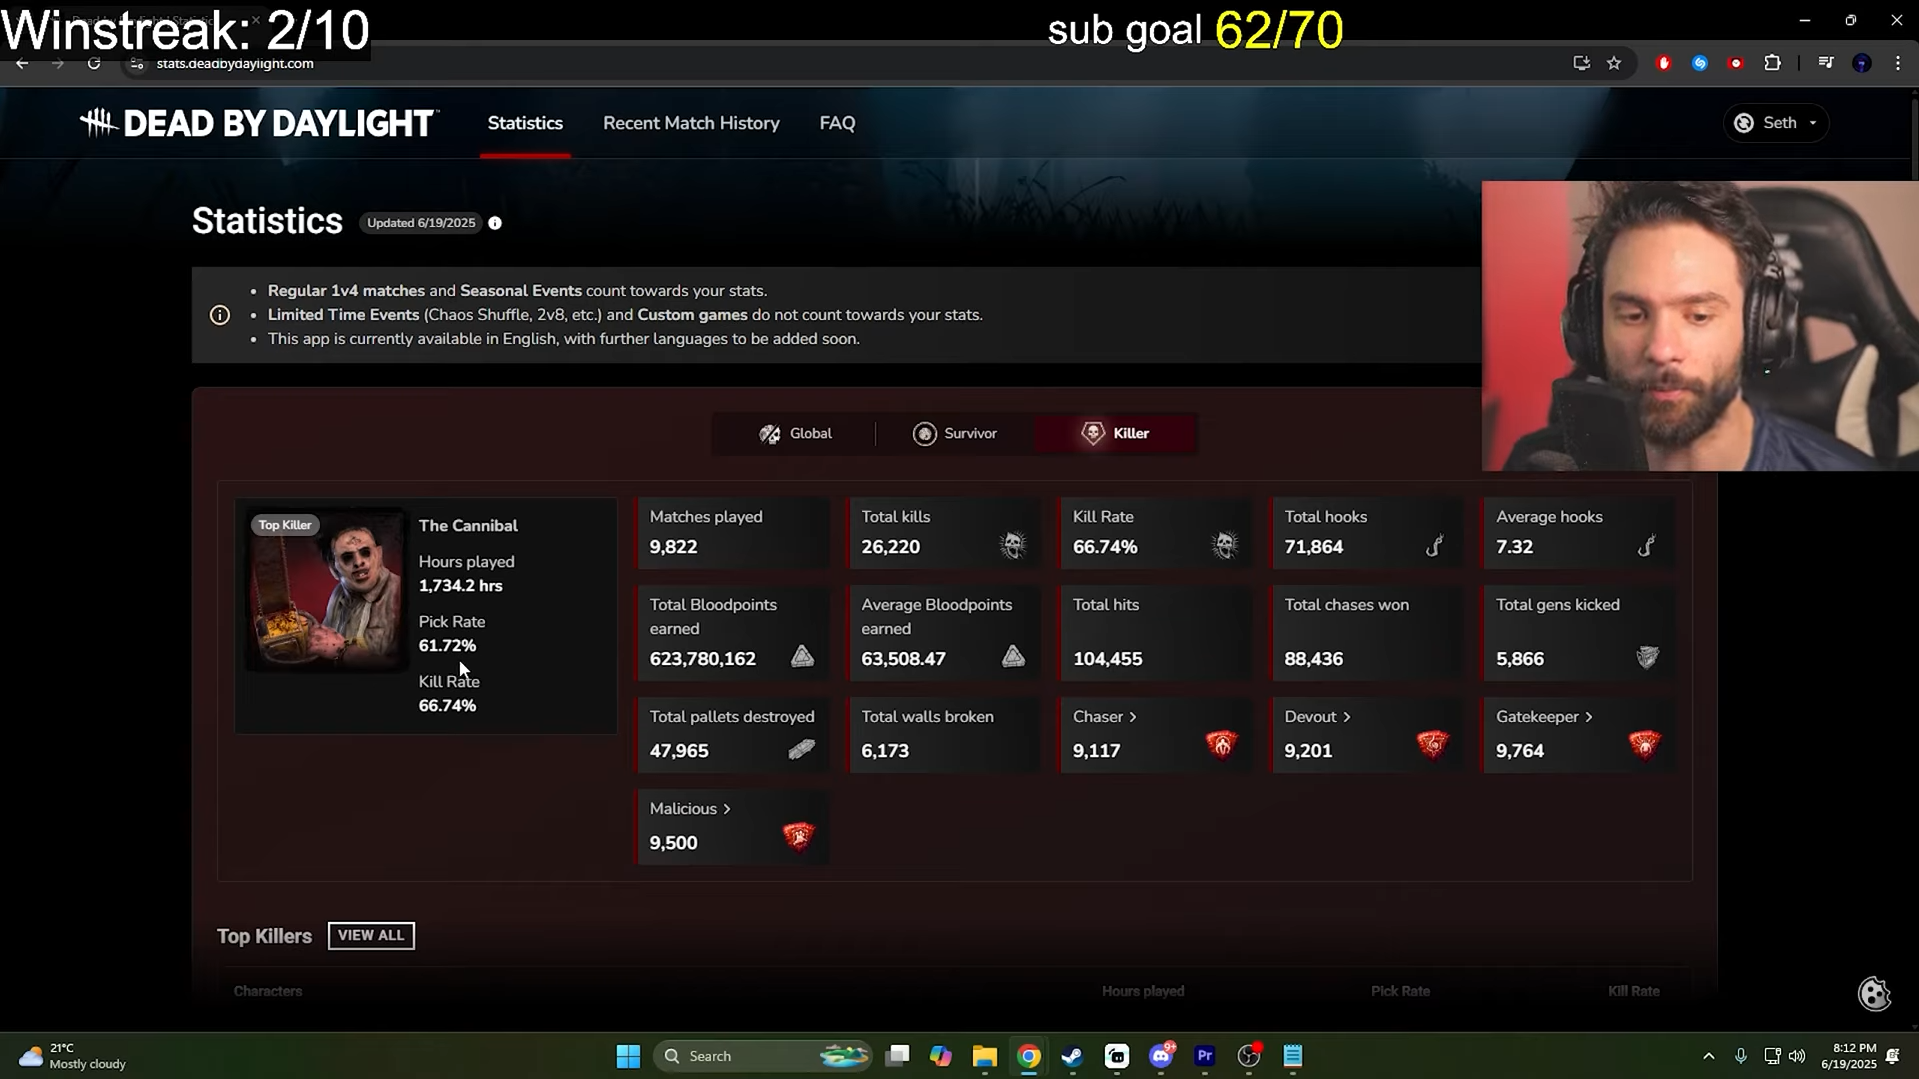The width and height of the screenshot is (1919, 1079).
Task: Click the Top Killer badge
Action: (285, 525)
